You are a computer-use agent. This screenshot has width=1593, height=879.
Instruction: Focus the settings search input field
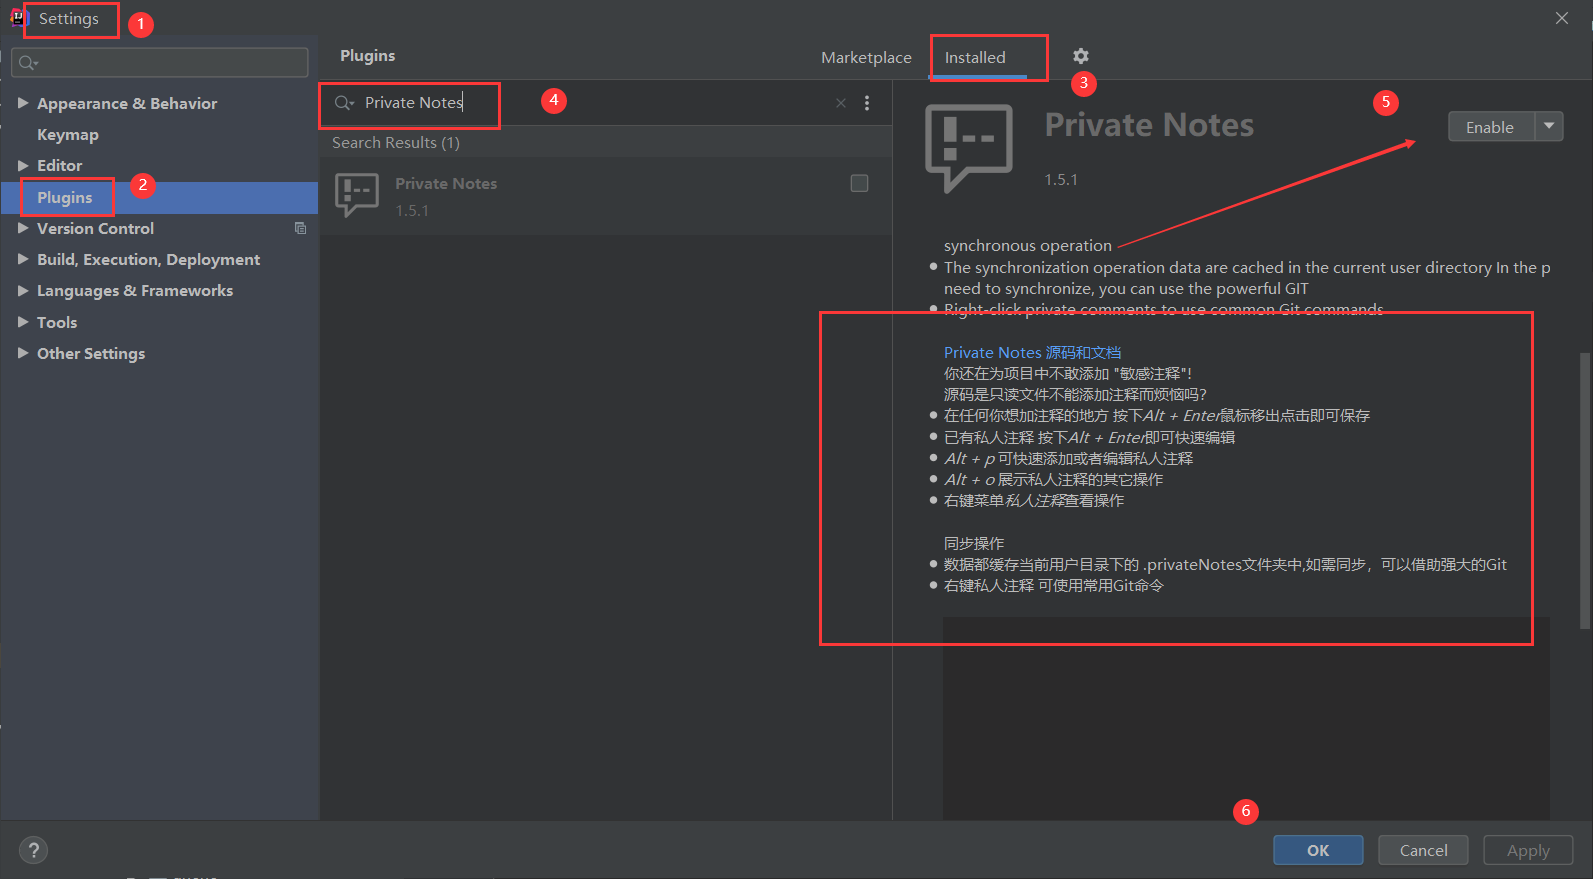pyautogui.click(x=160, y=62)
